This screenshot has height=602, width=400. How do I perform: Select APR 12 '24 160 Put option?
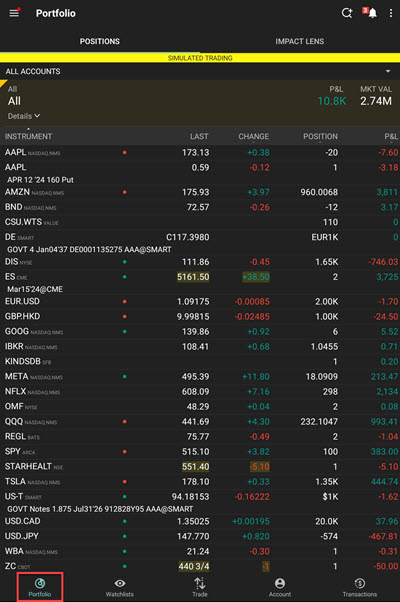[x=200, y=172]
